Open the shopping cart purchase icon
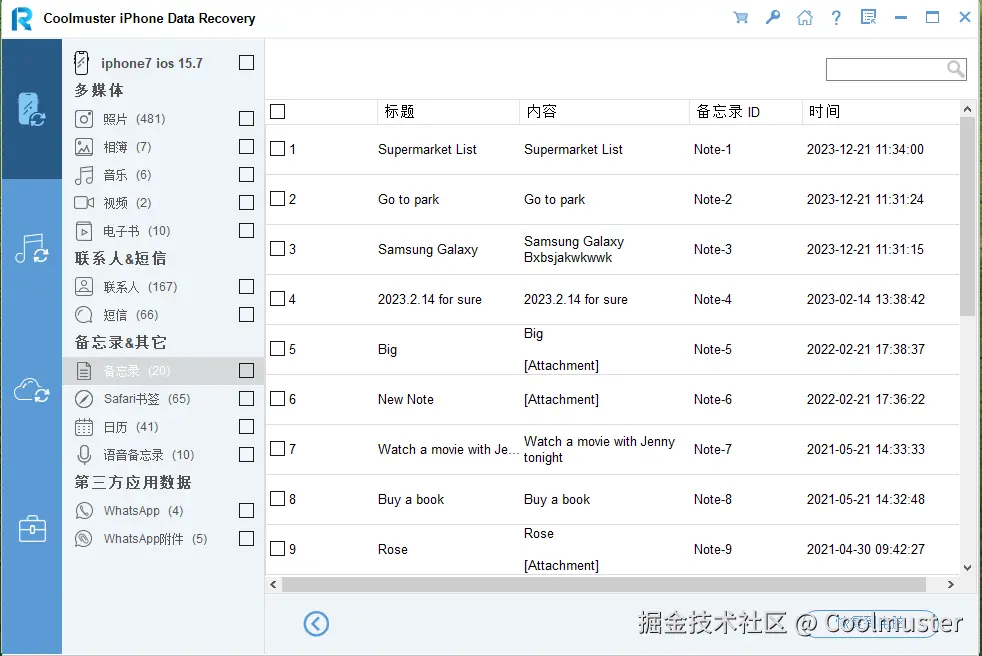The image size is (982, 656). pyautogui.click(x=741, y=18)
